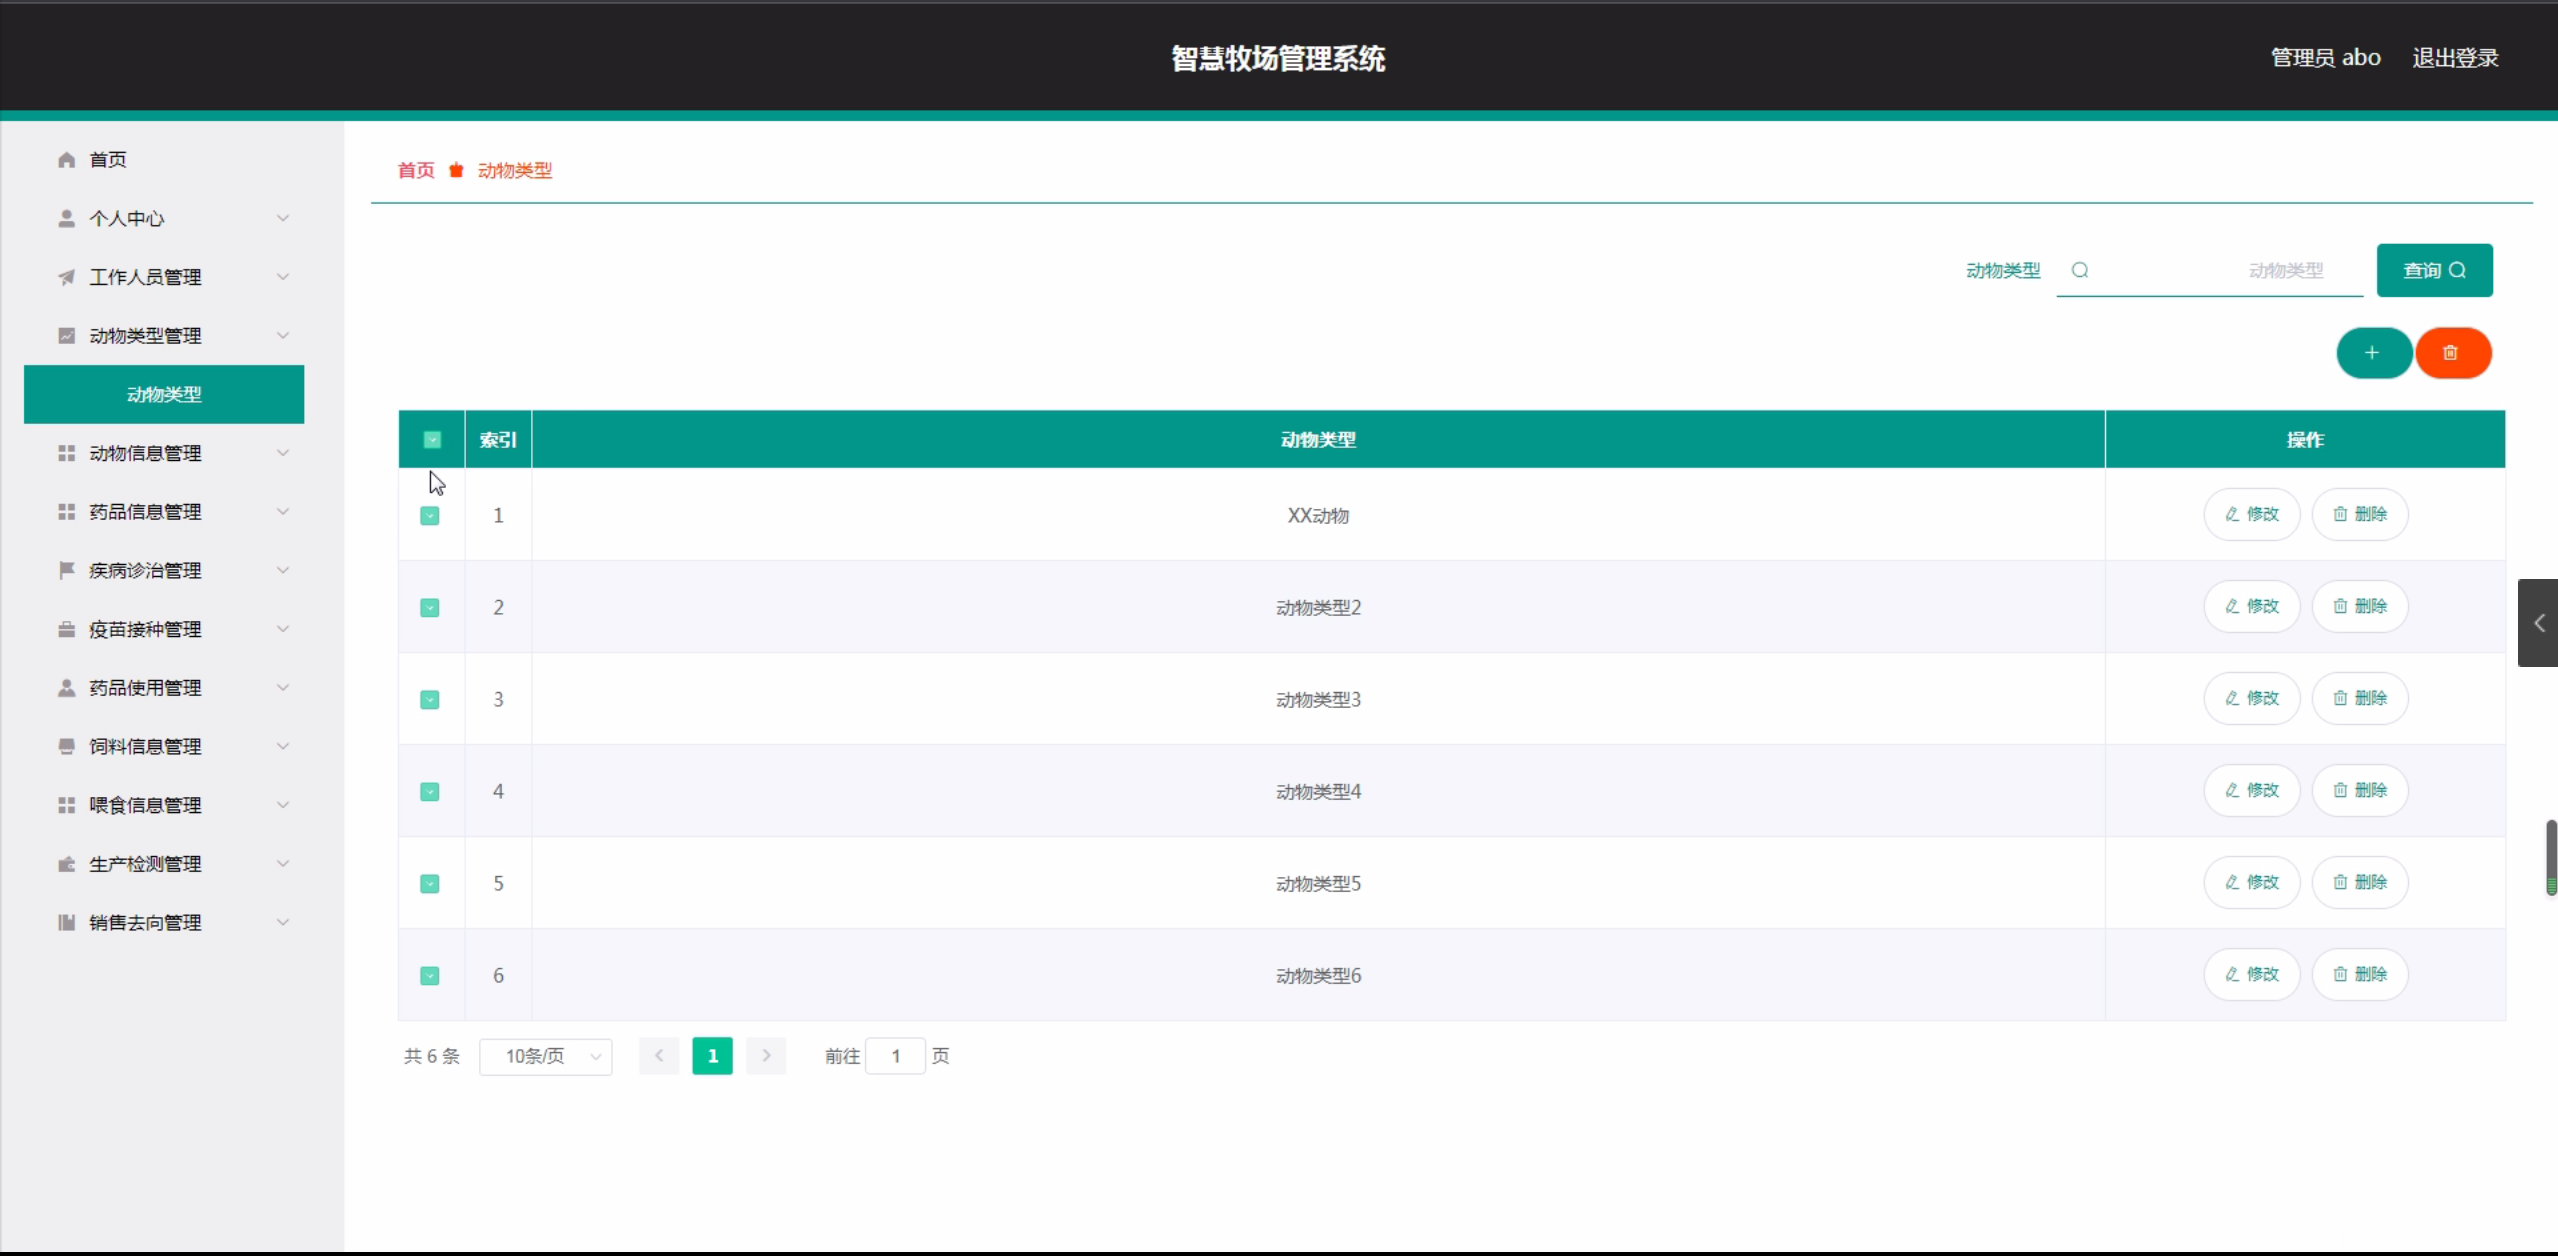Click the page jump number input

[895, 1056]
